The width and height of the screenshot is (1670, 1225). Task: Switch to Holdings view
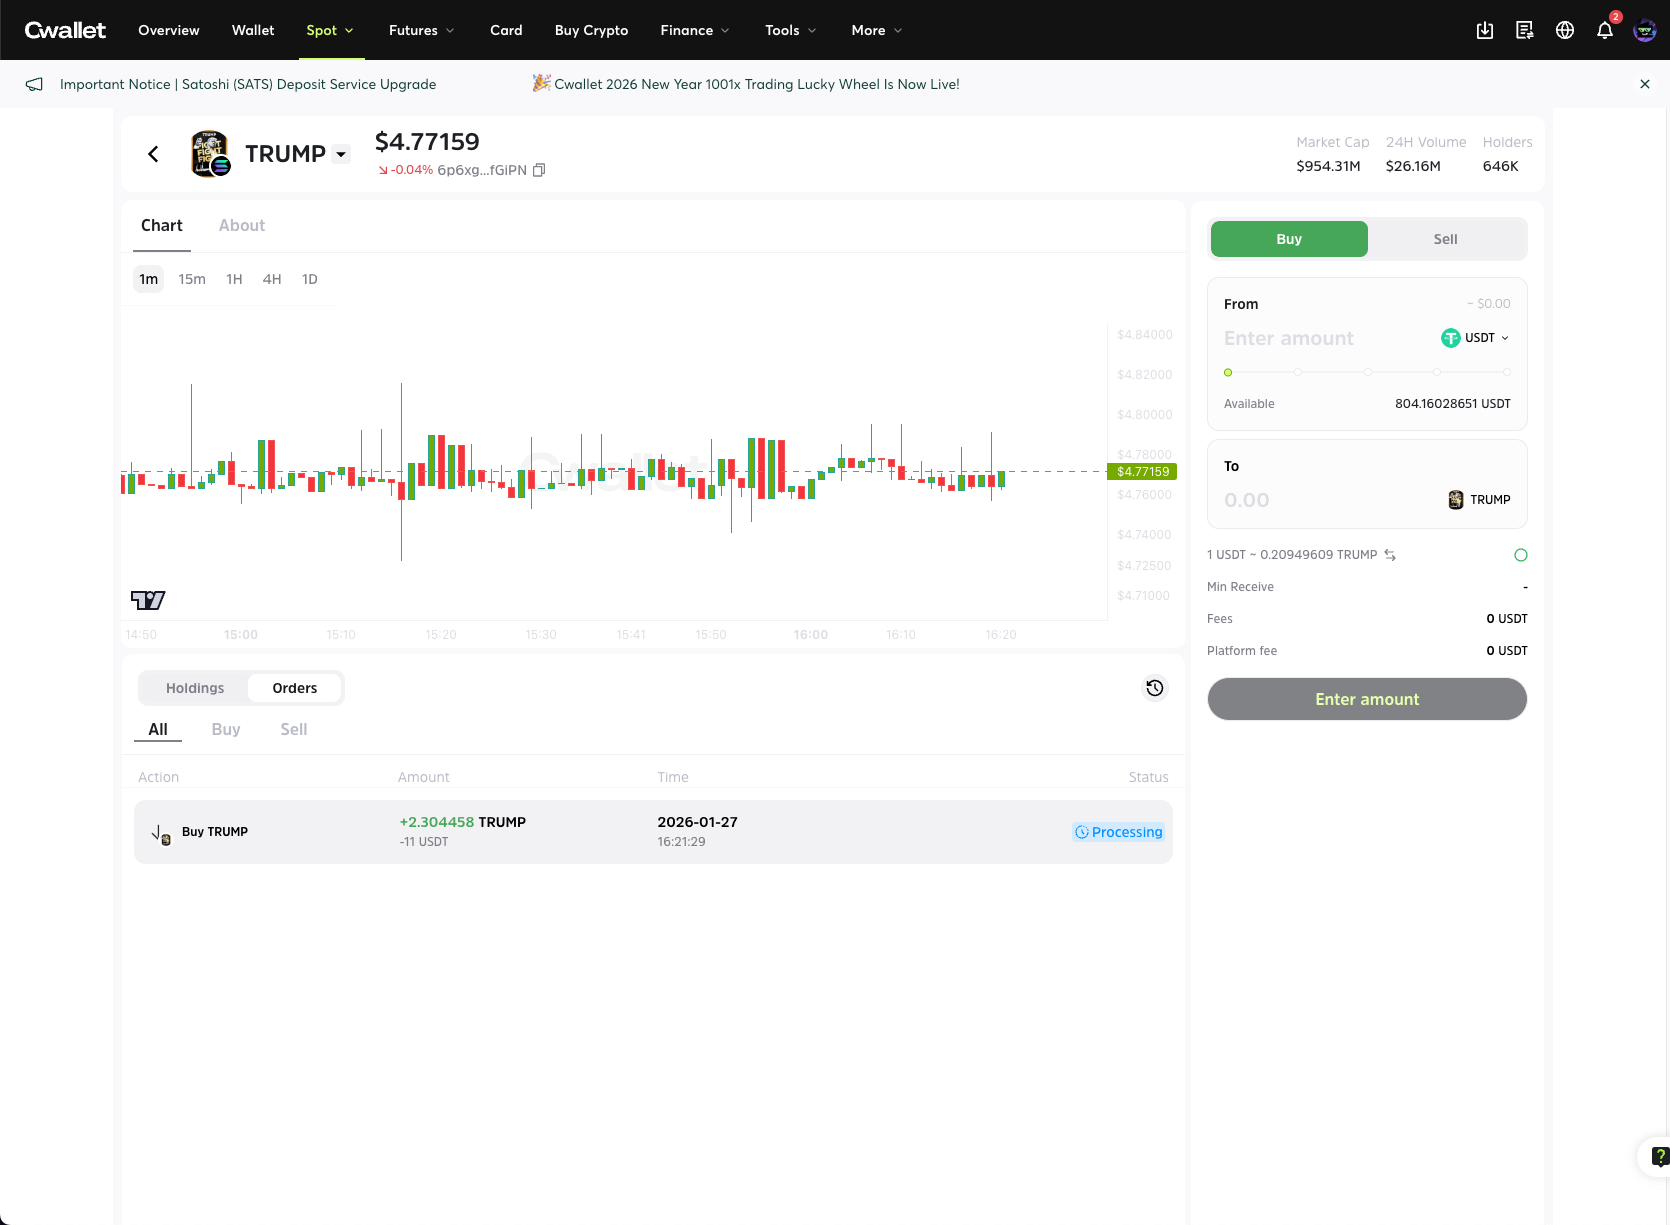click(x=195, y=688)
